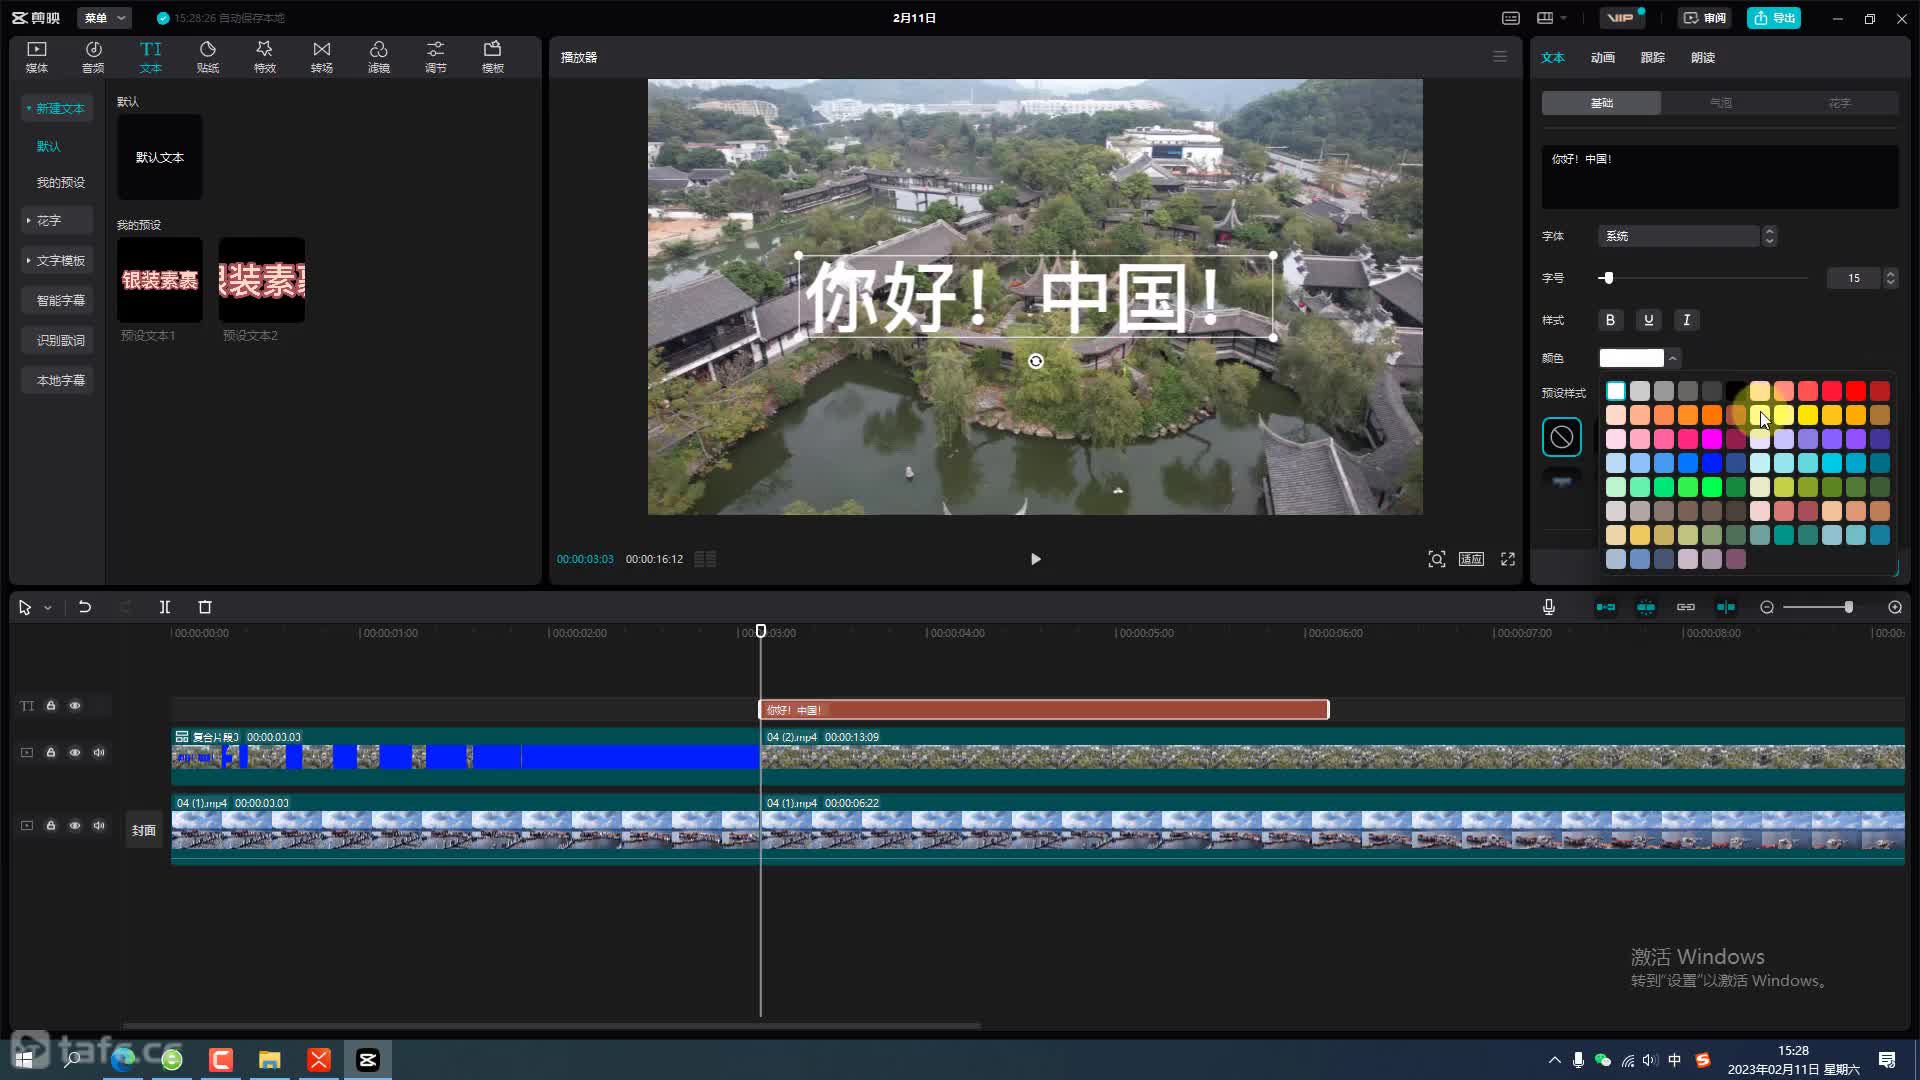Image resolution: width=1920 pixels, height=1080 pixels.
Task: Click the player fullscreen icon
Action: (x=1508, y=559)
